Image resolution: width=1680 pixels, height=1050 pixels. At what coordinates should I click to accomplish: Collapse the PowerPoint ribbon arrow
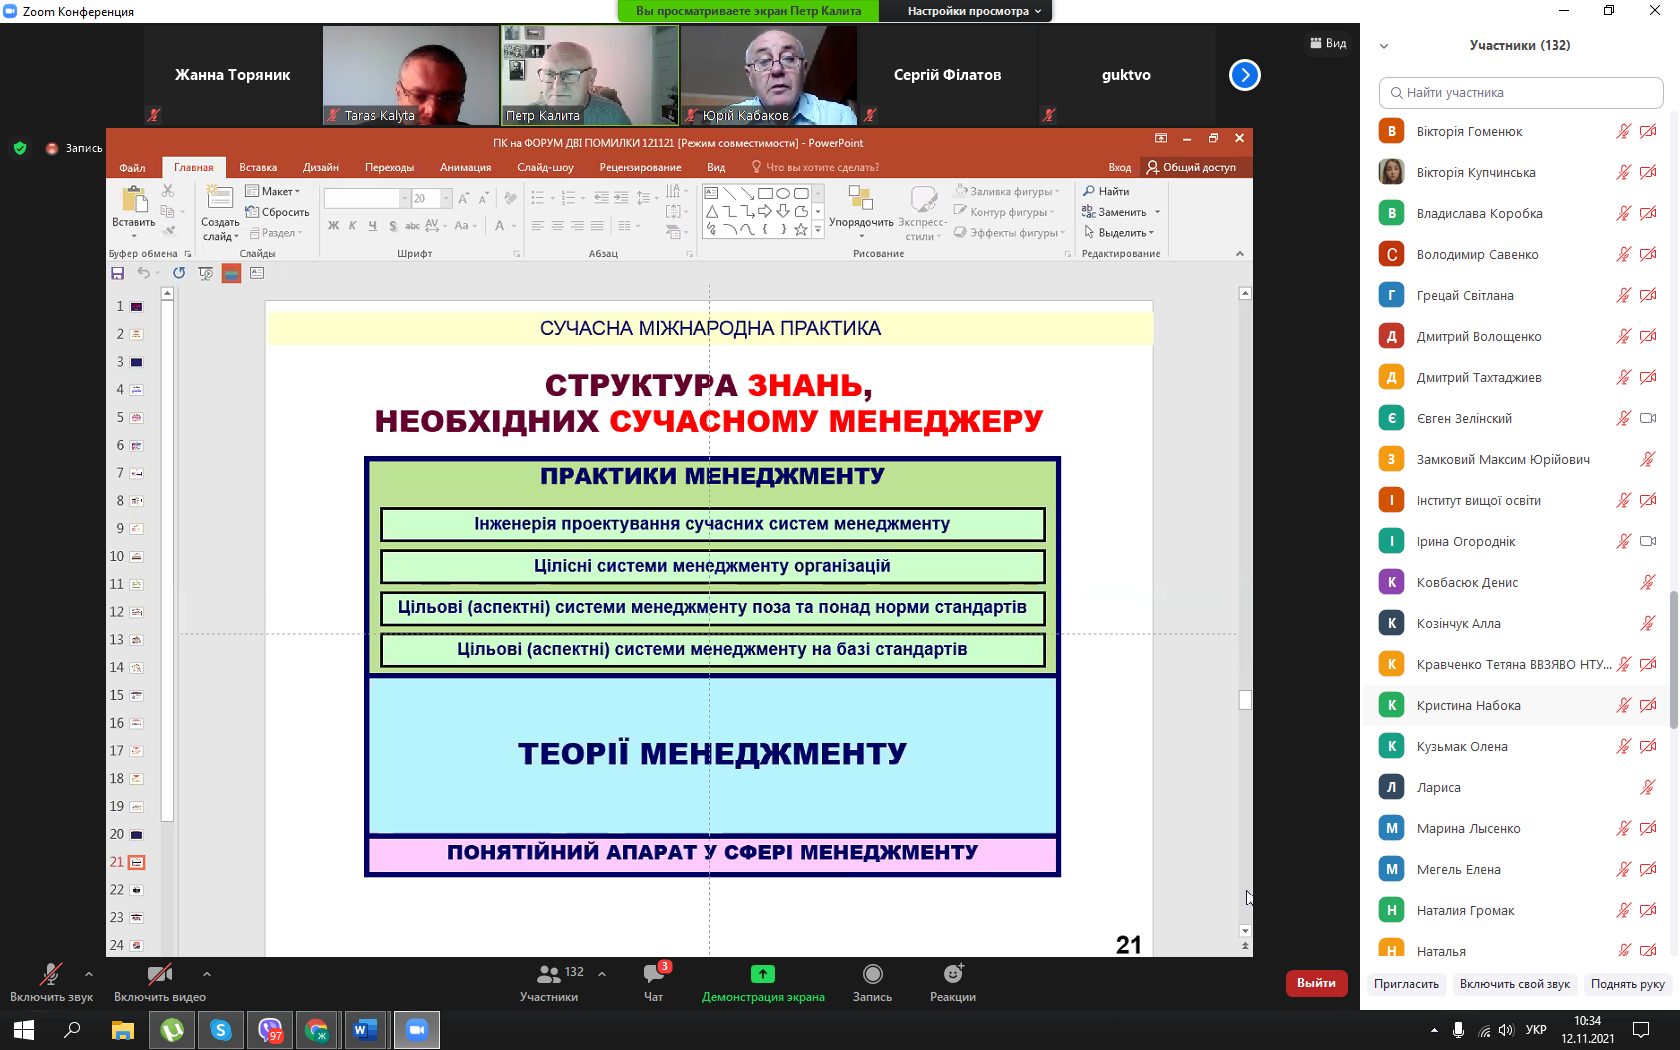click(x=1240, y=254)
